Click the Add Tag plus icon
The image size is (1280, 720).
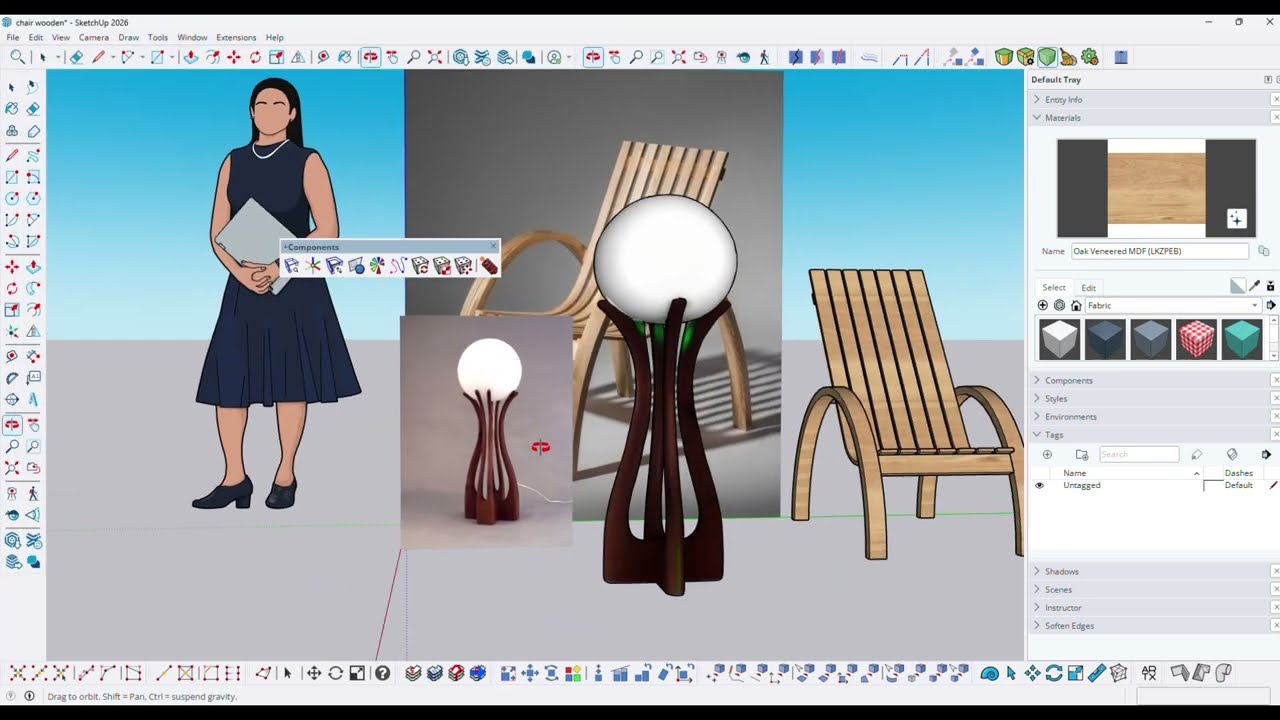1047,455
